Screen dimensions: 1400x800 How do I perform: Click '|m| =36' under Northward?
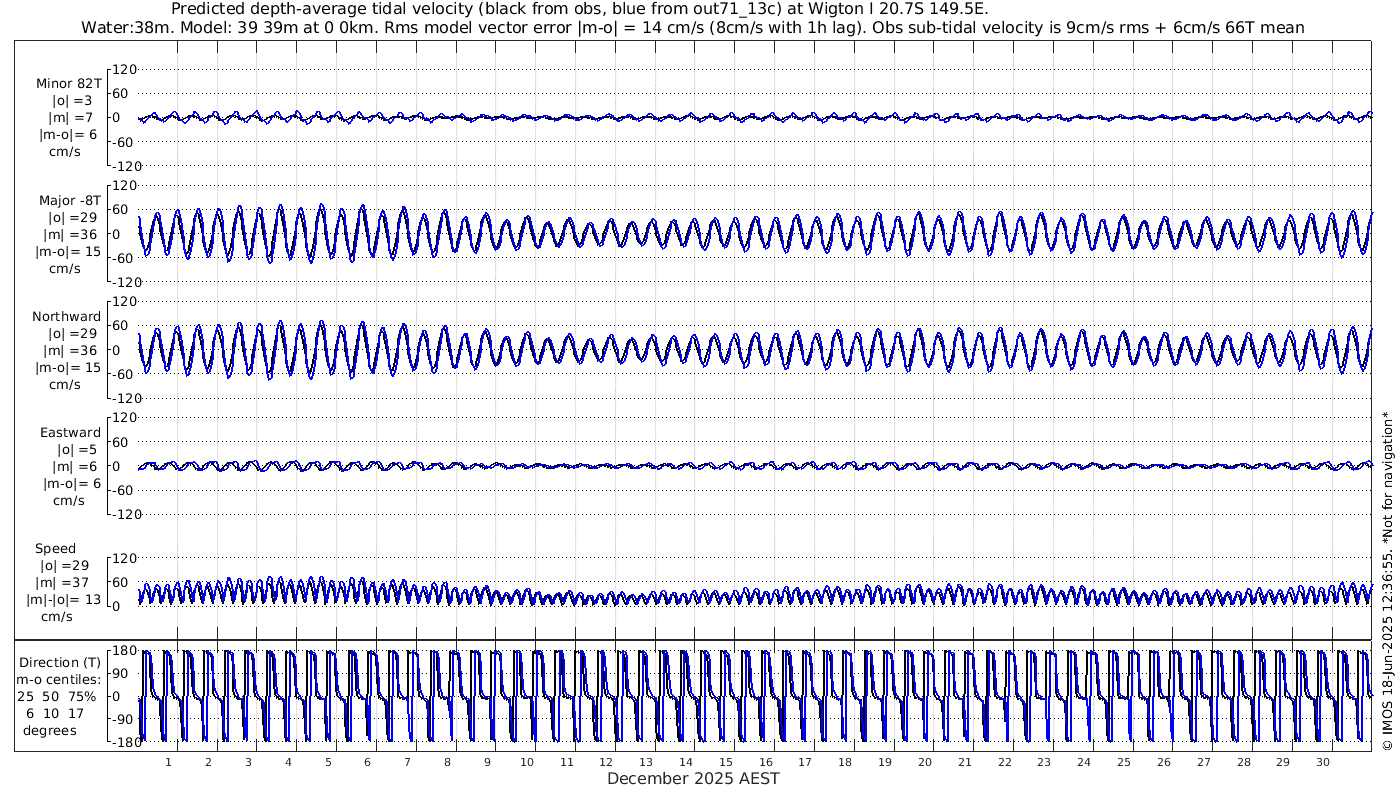[72, 350]
